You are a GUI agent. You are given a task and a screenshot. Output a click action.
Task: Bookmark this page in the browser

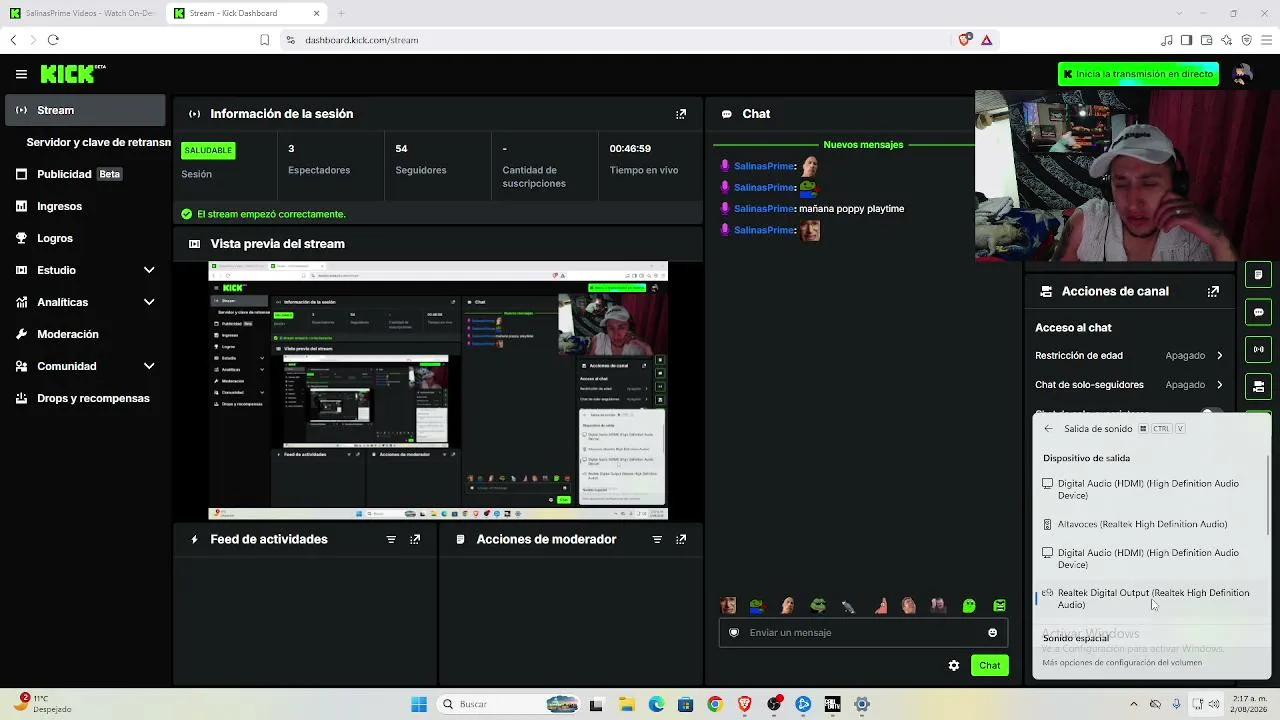(x=264, y=40)
